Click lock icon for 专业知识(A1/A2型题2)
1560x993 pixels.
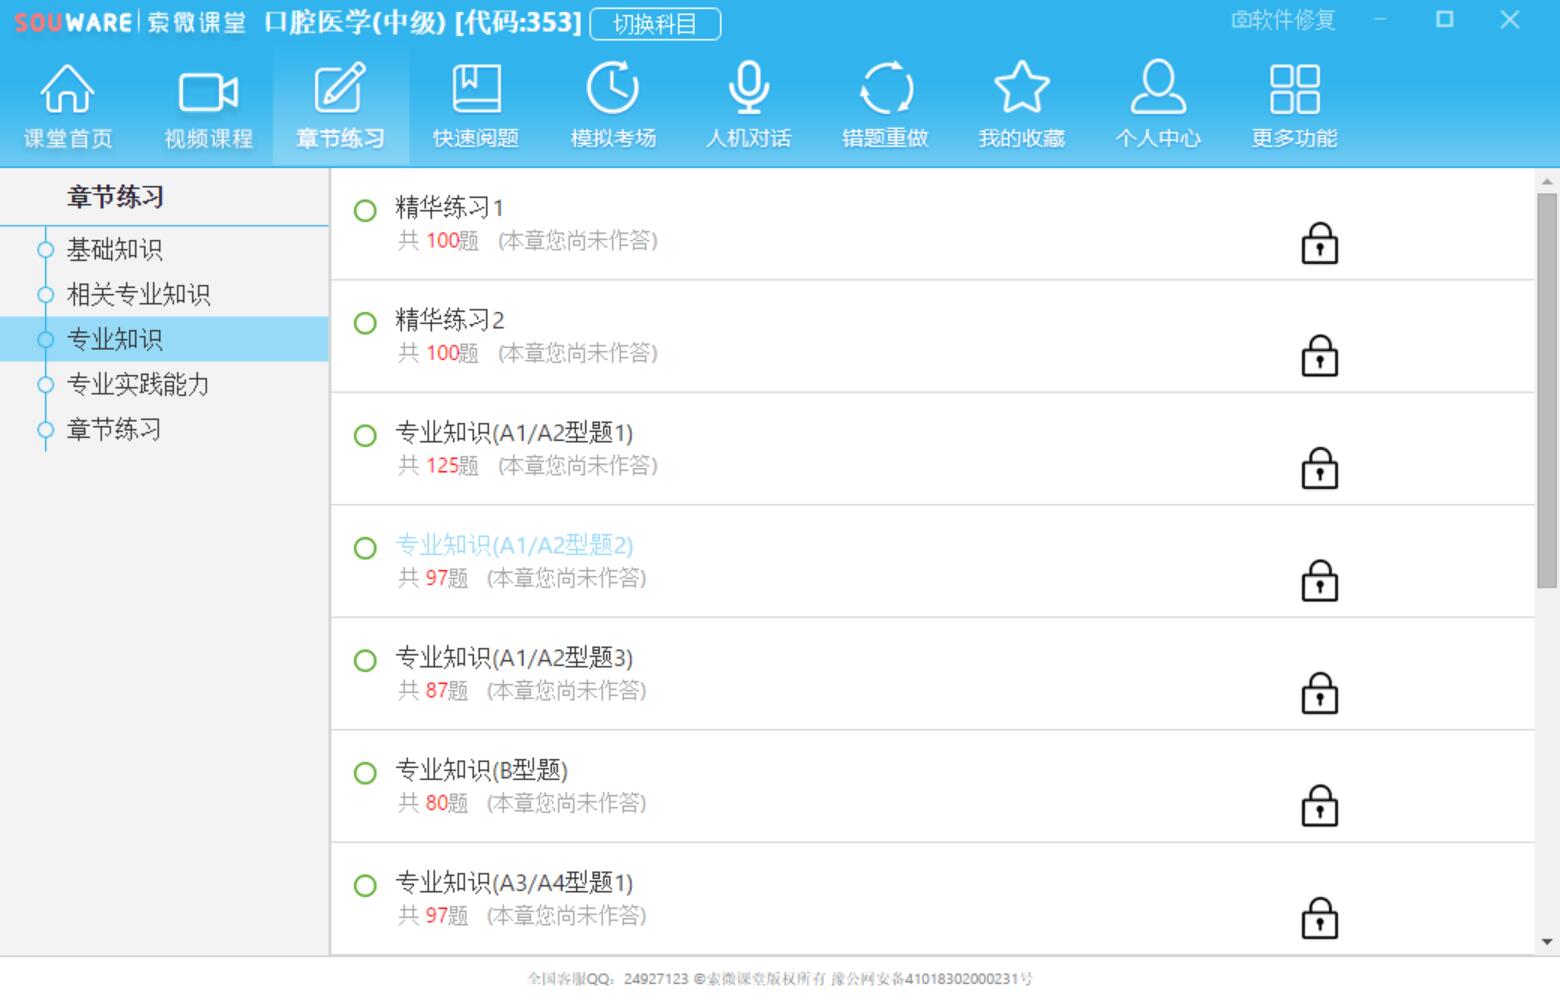click(1319, 581)
